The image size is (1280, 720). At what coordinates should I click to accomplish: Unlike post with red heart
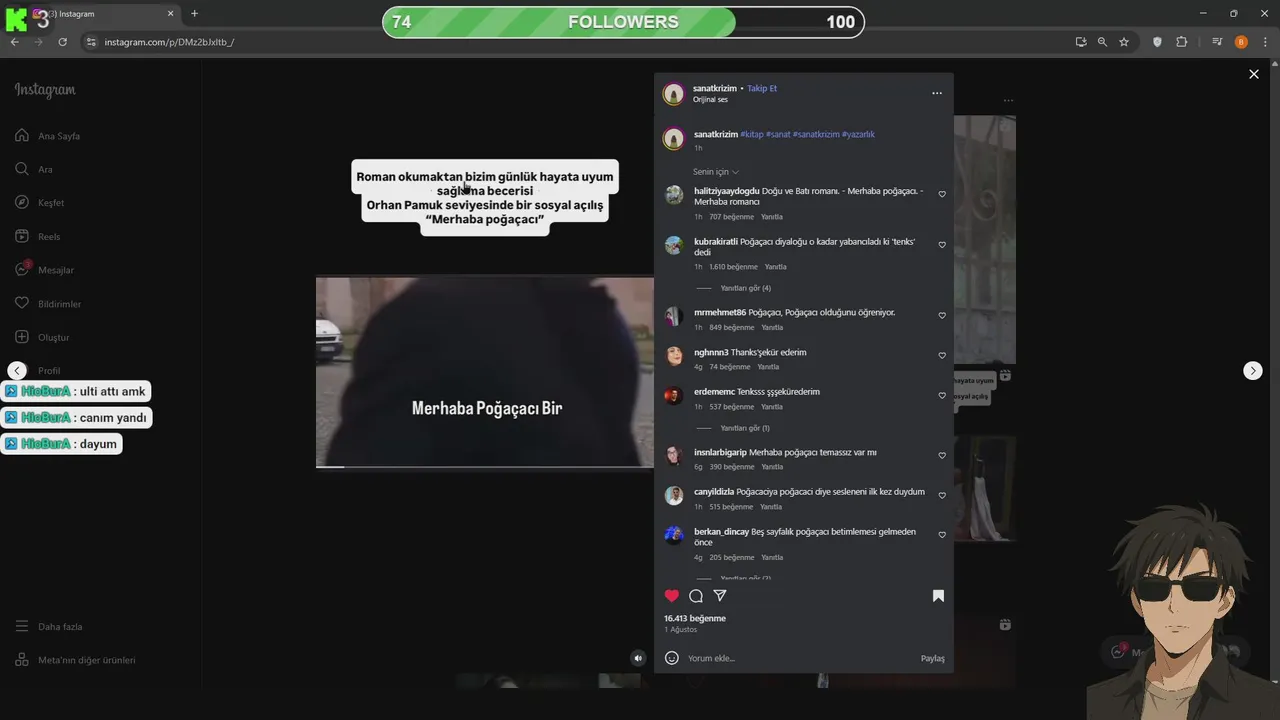coord(672,596)
